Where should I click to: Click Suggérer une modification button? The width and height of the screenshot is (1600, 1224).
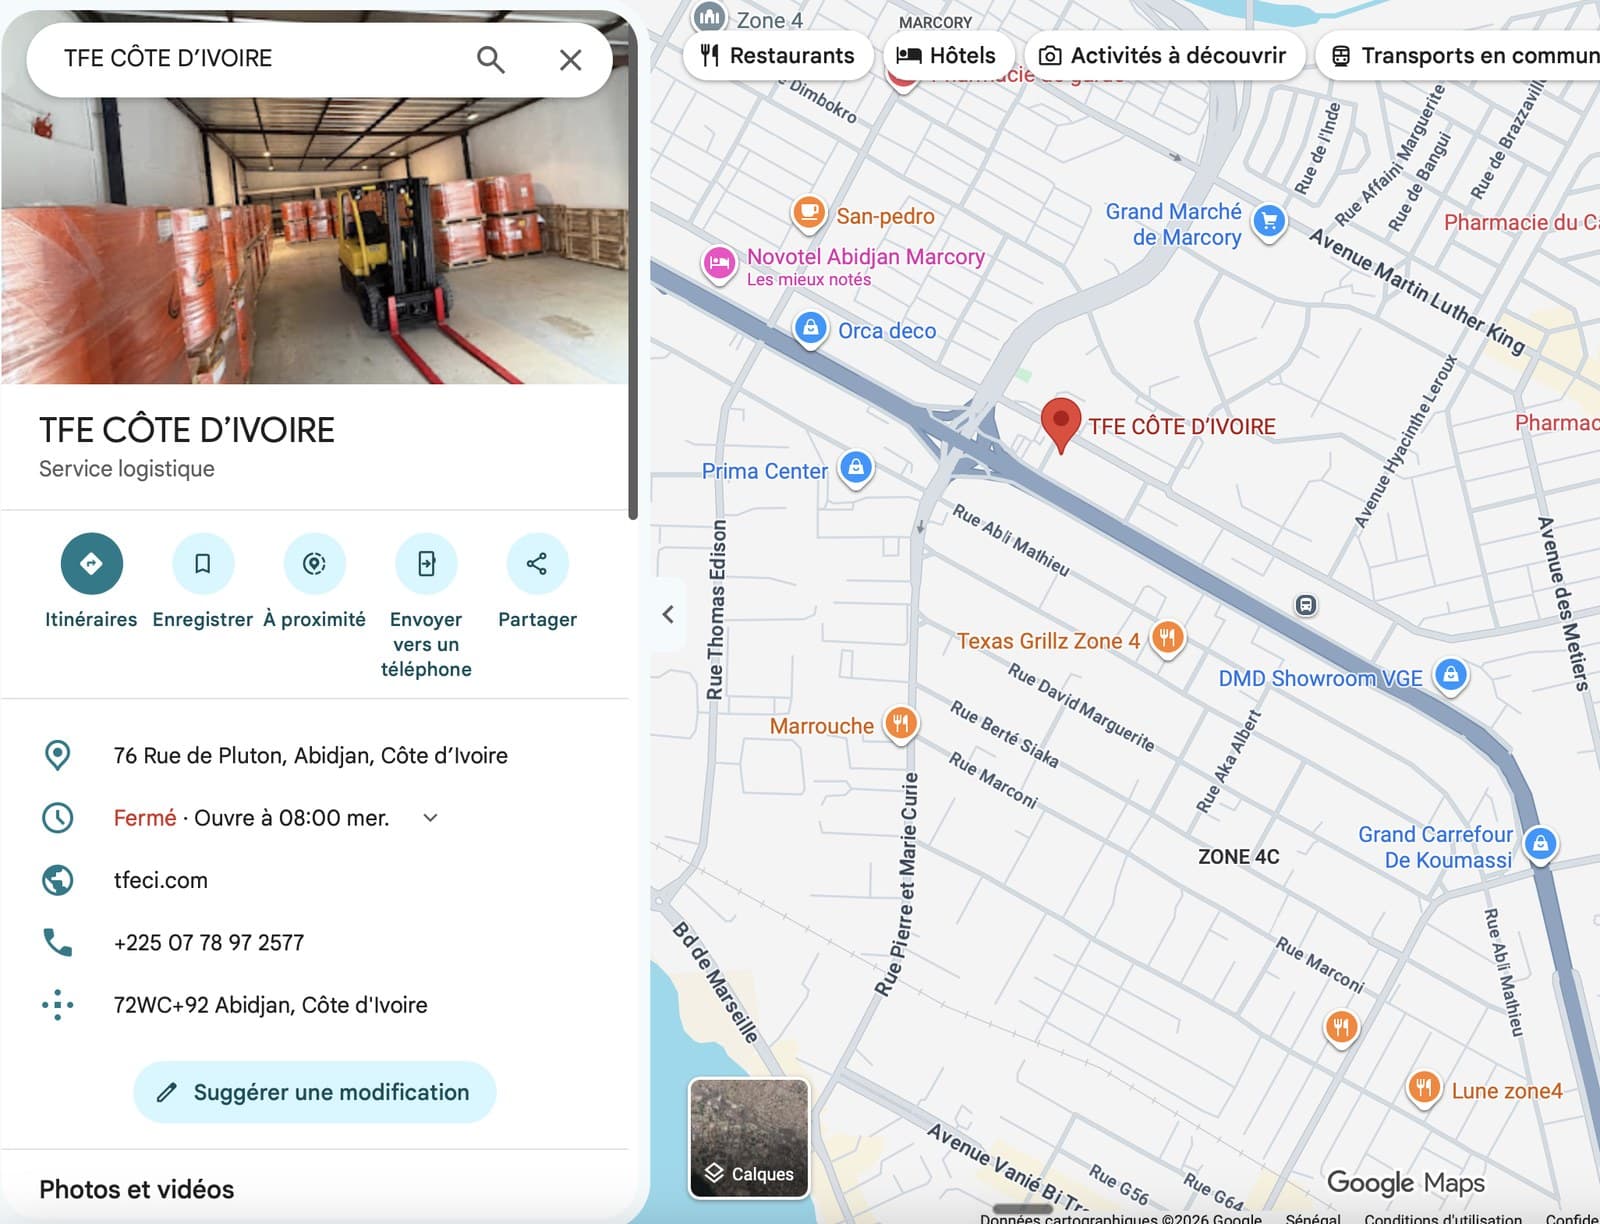[314, 1092]
